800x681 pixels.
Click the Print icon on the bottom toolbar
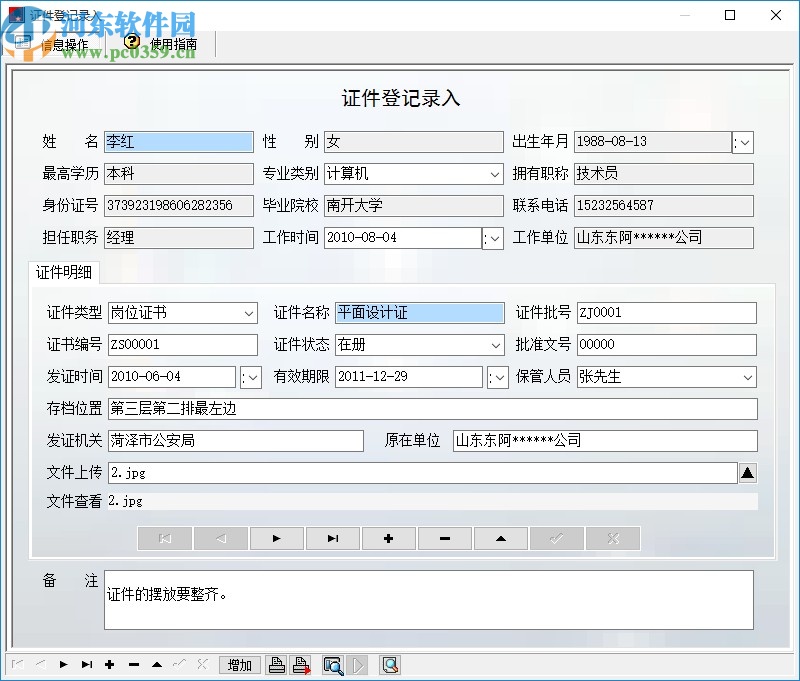coord(277,664)
